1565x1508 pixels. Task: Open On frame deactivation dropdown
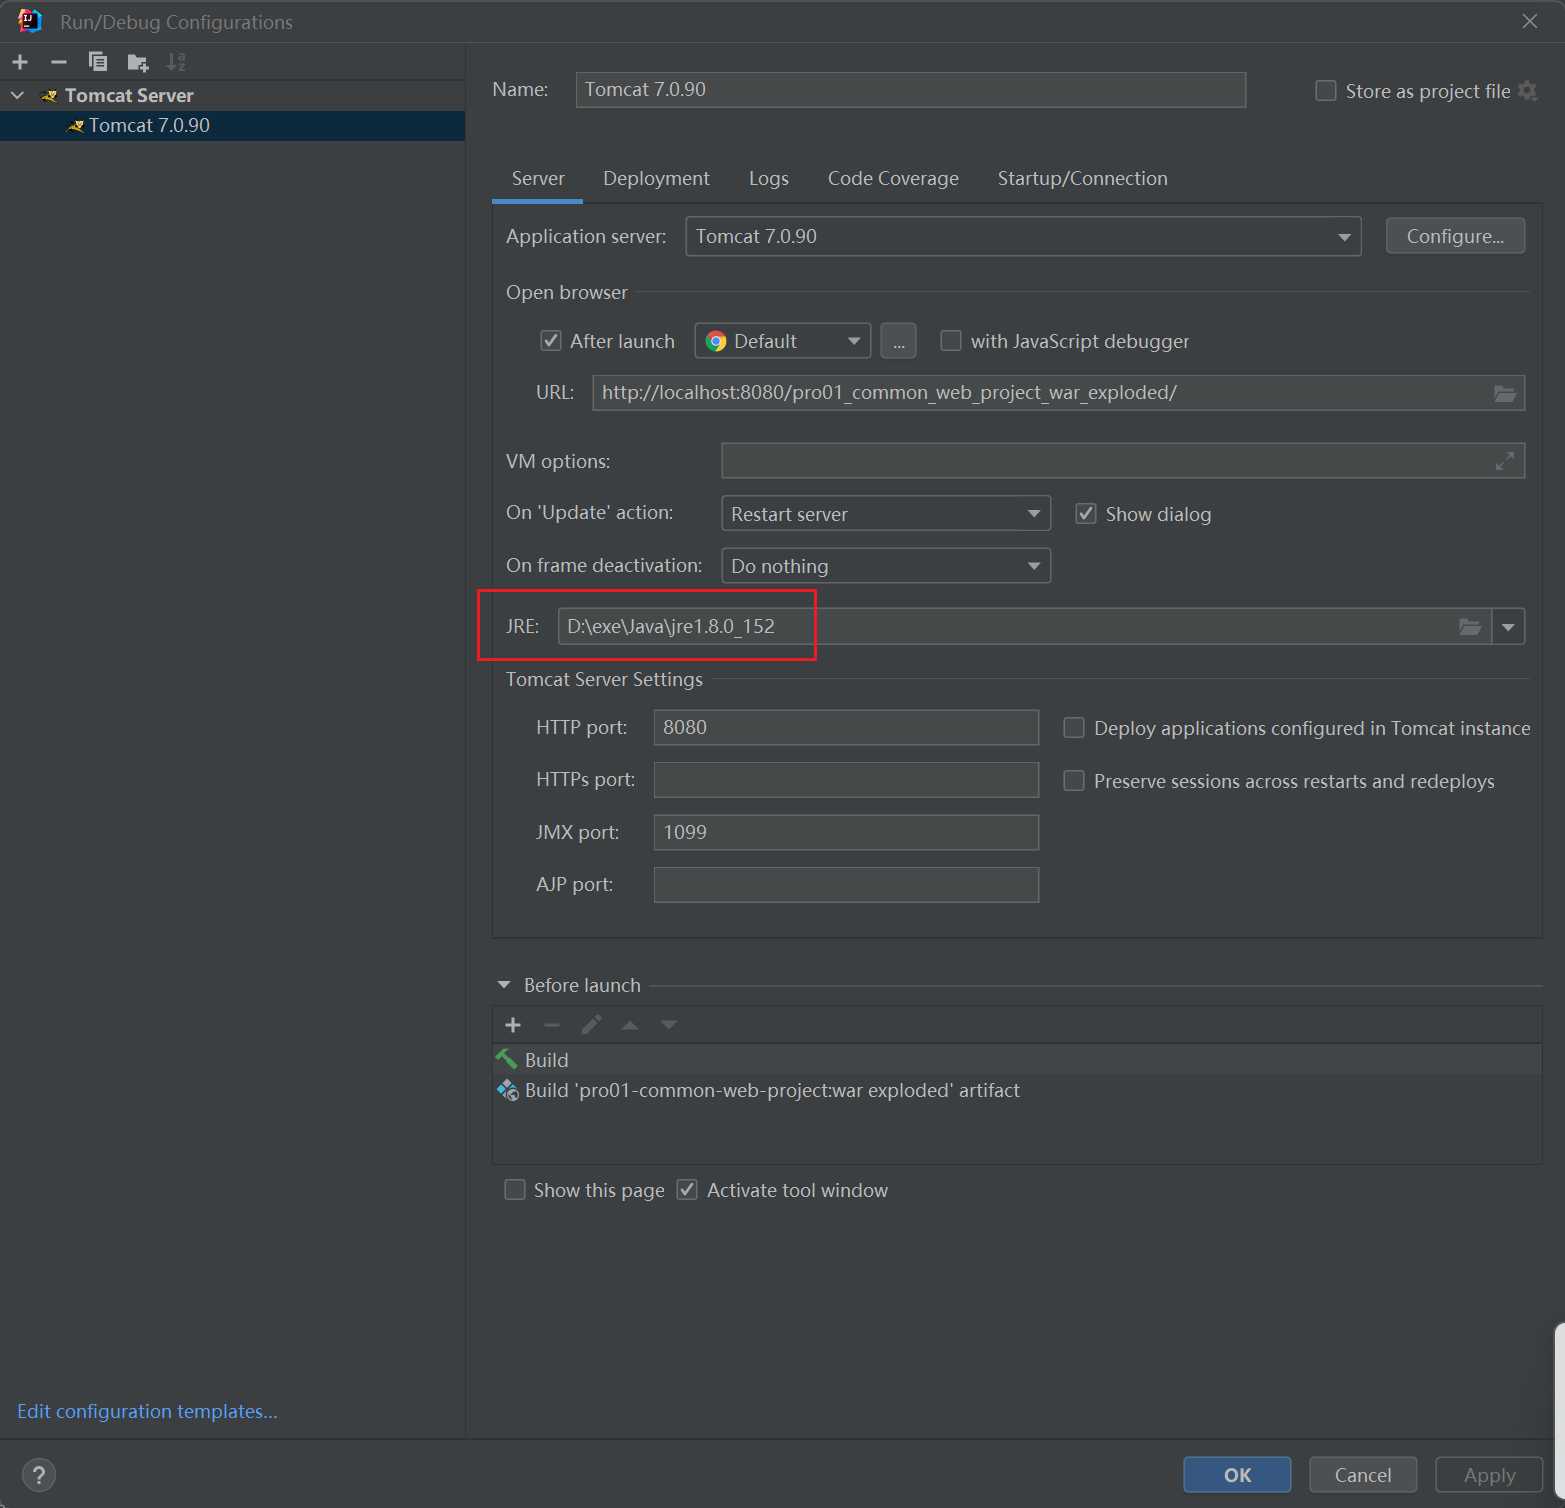pyautogui.click(x=886, y=566)
